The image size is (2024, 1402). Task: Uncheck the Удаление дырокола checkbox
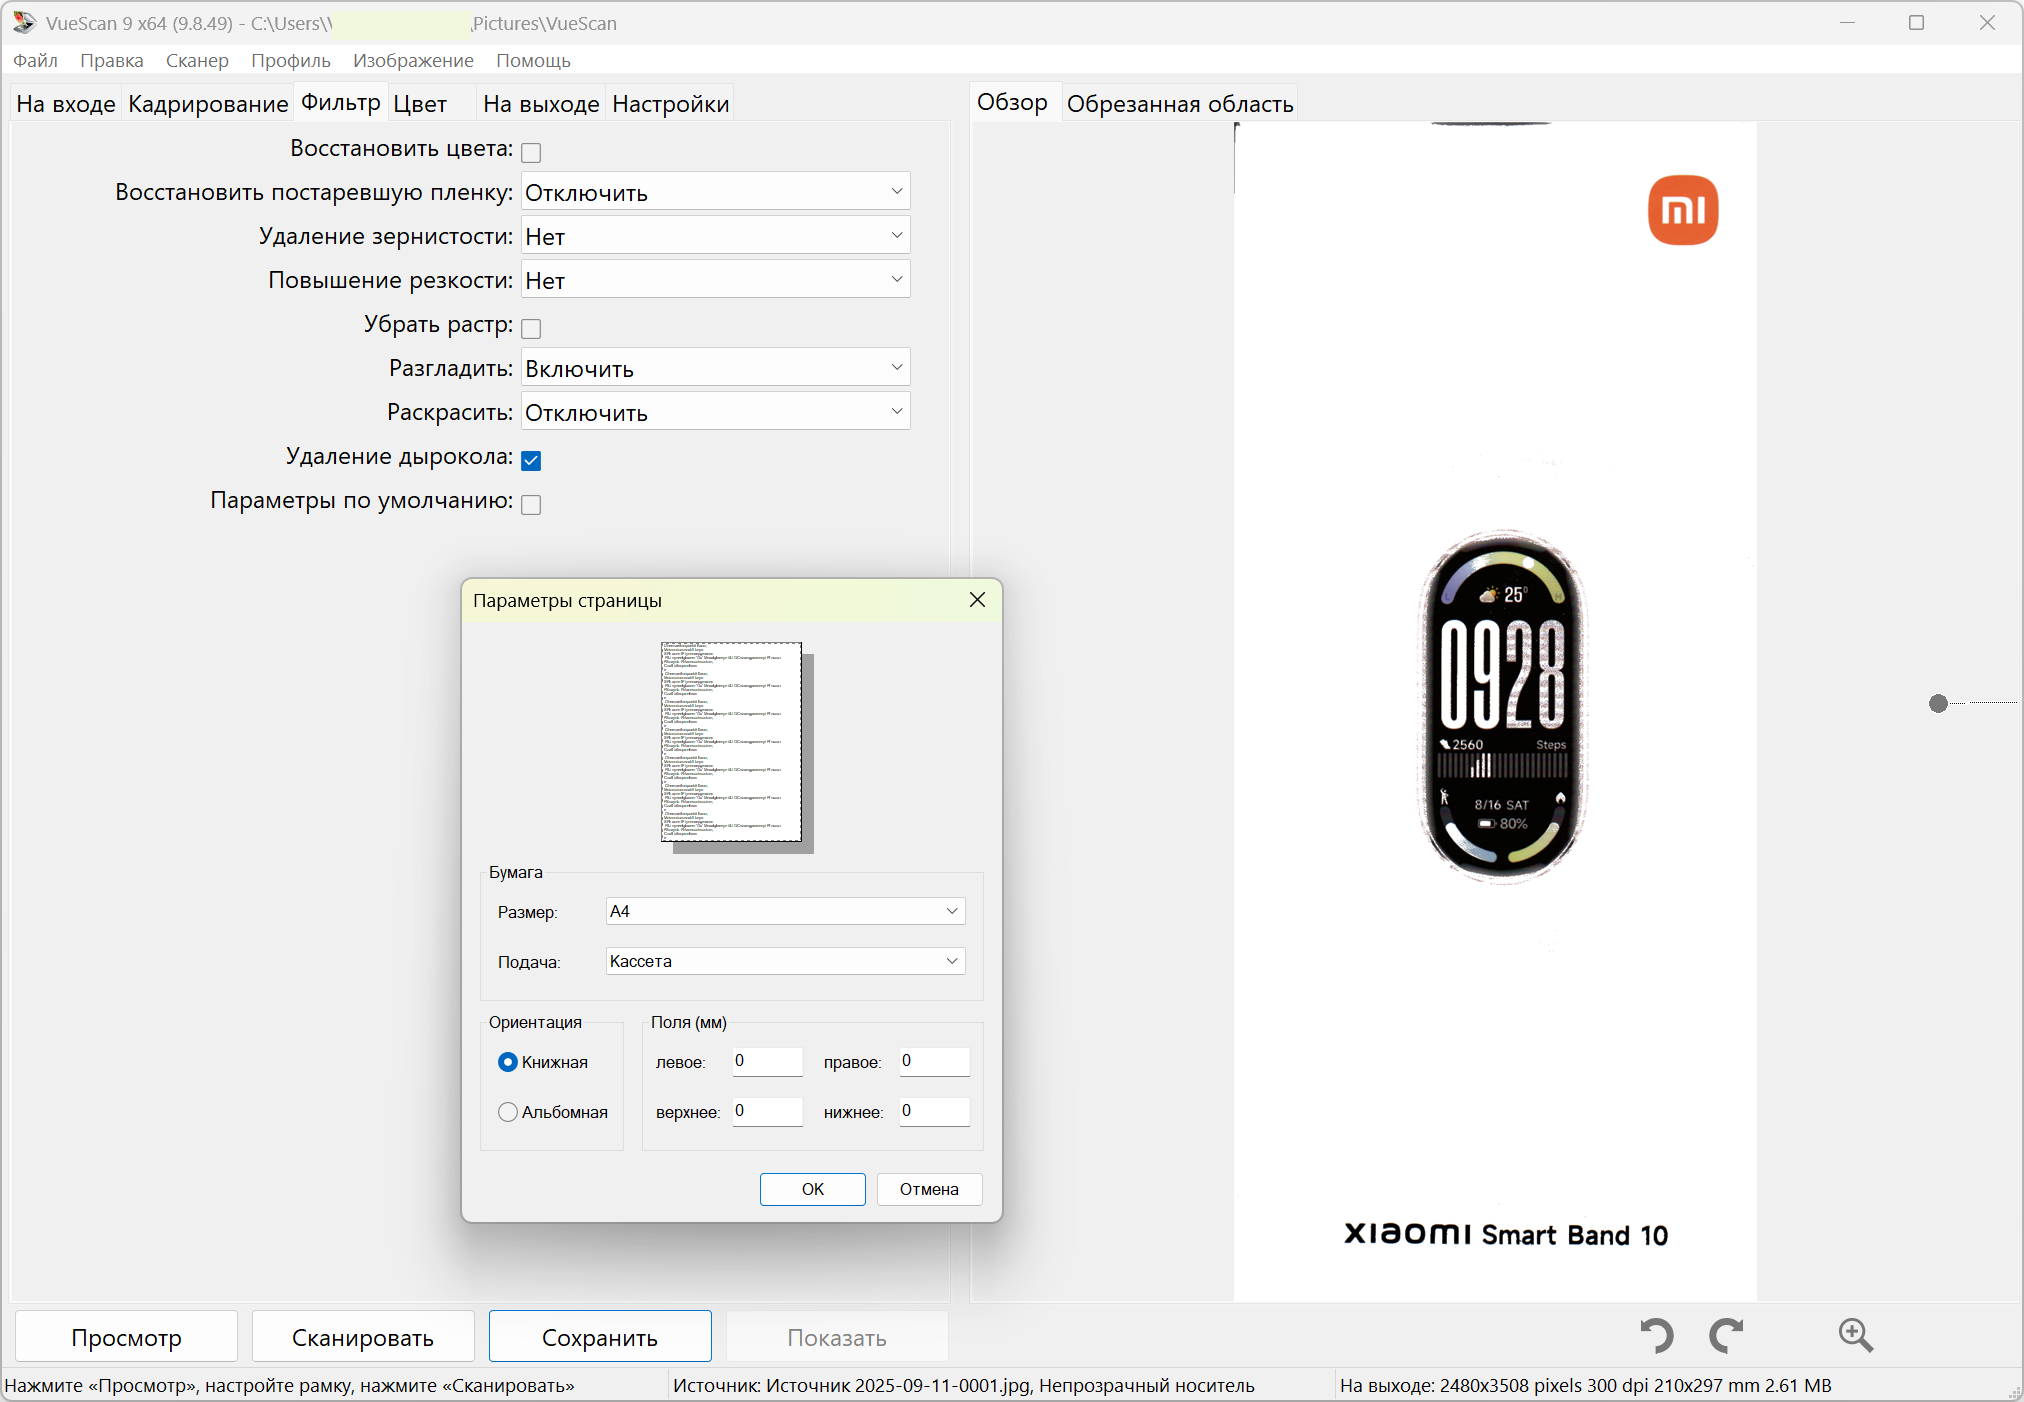531,460
